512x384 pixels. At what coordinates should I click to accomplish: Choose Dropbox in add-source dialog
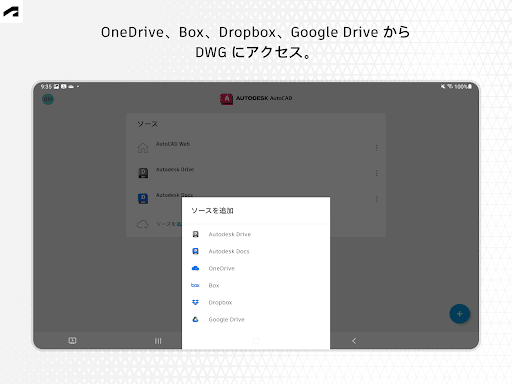[x=256, y=302]
